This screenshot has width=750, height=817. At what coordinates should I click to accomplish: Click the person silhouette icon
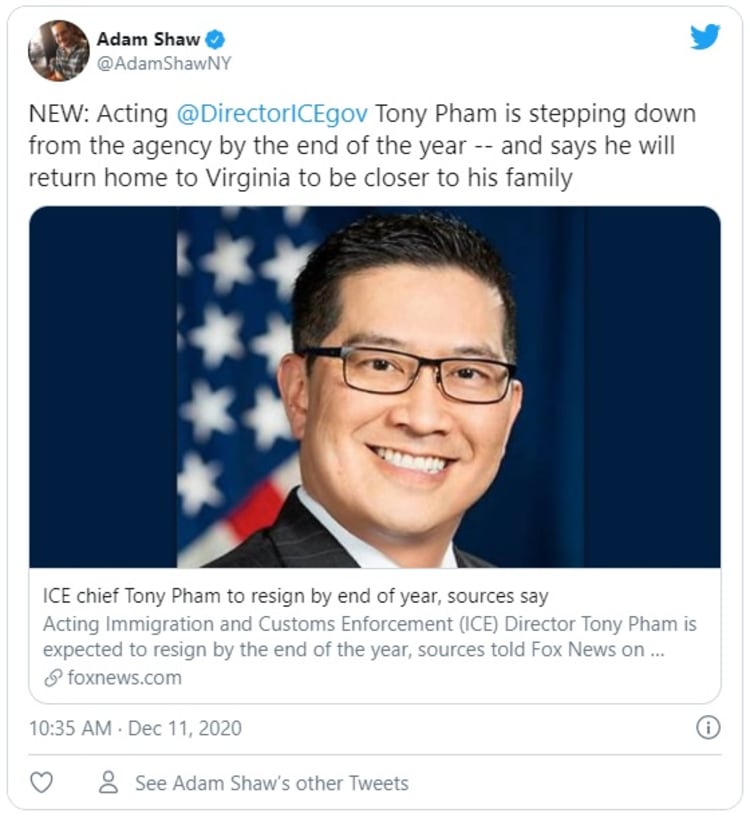108,782
